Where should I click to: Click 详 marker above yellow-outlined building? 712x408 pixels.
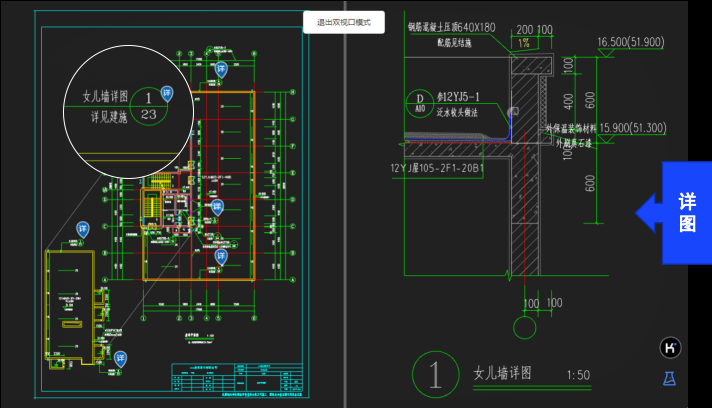click(x=80, y=227)
